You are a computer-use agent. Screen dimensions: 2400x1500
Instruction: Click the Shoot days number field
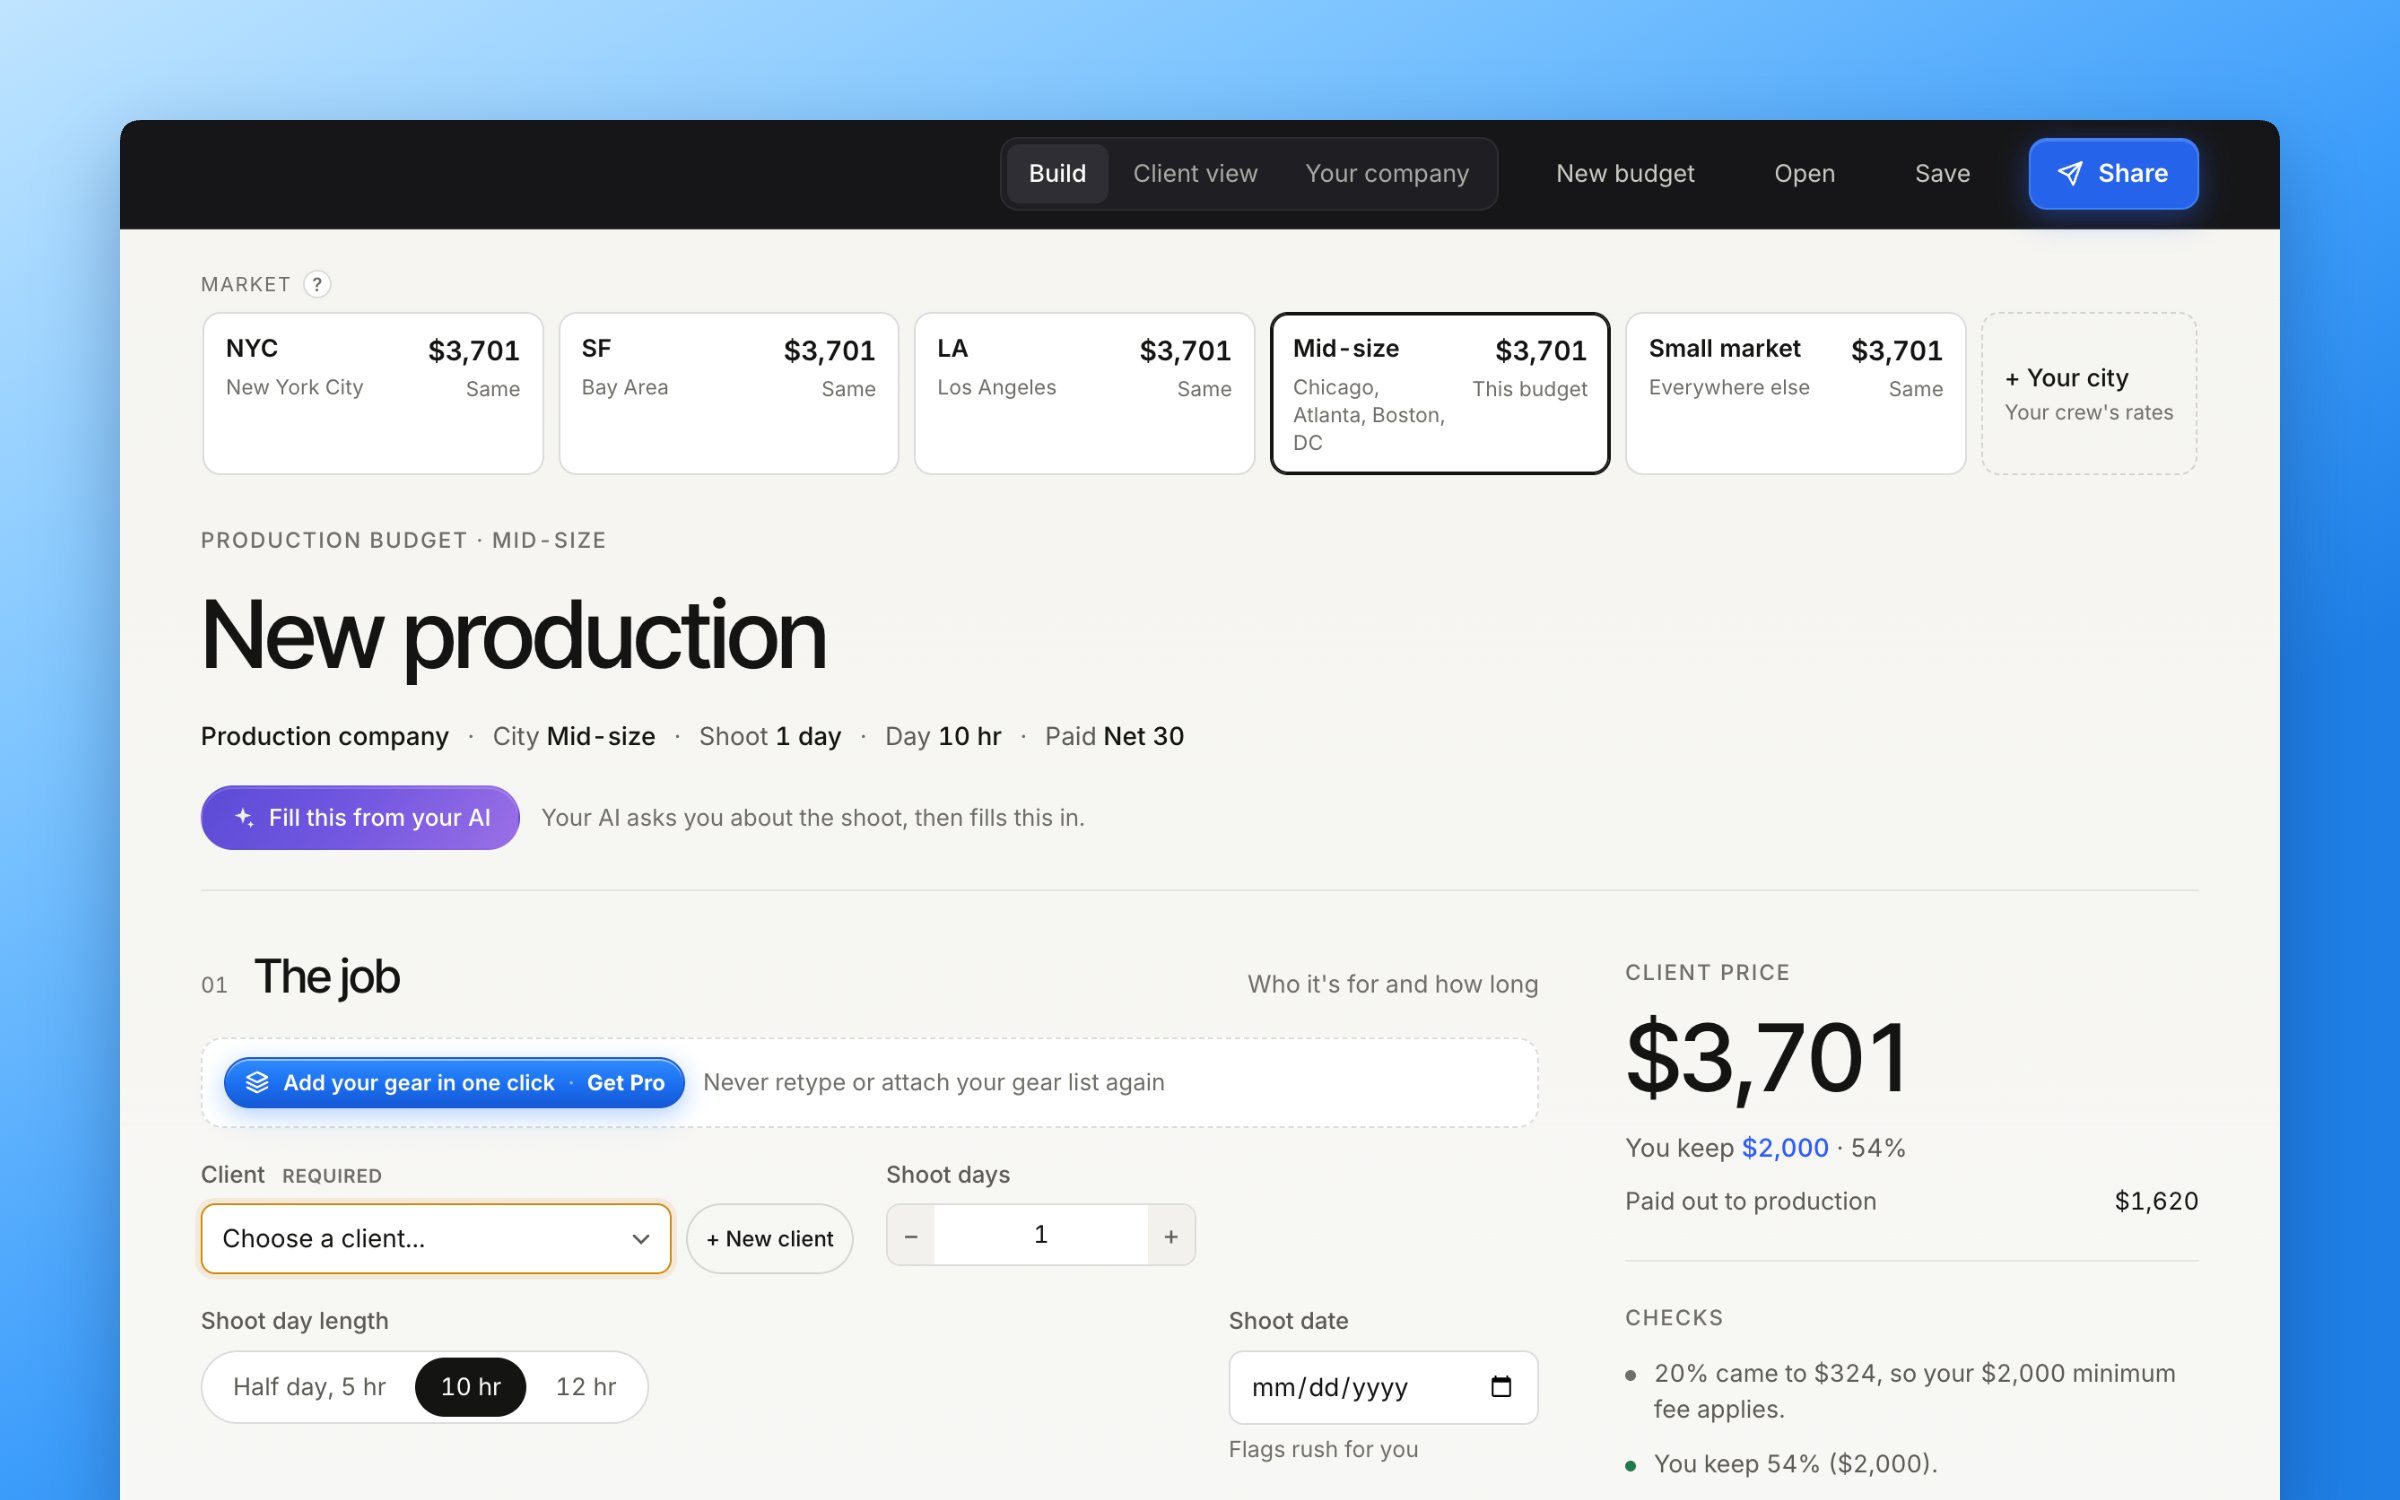(x=1041, y=1236)
